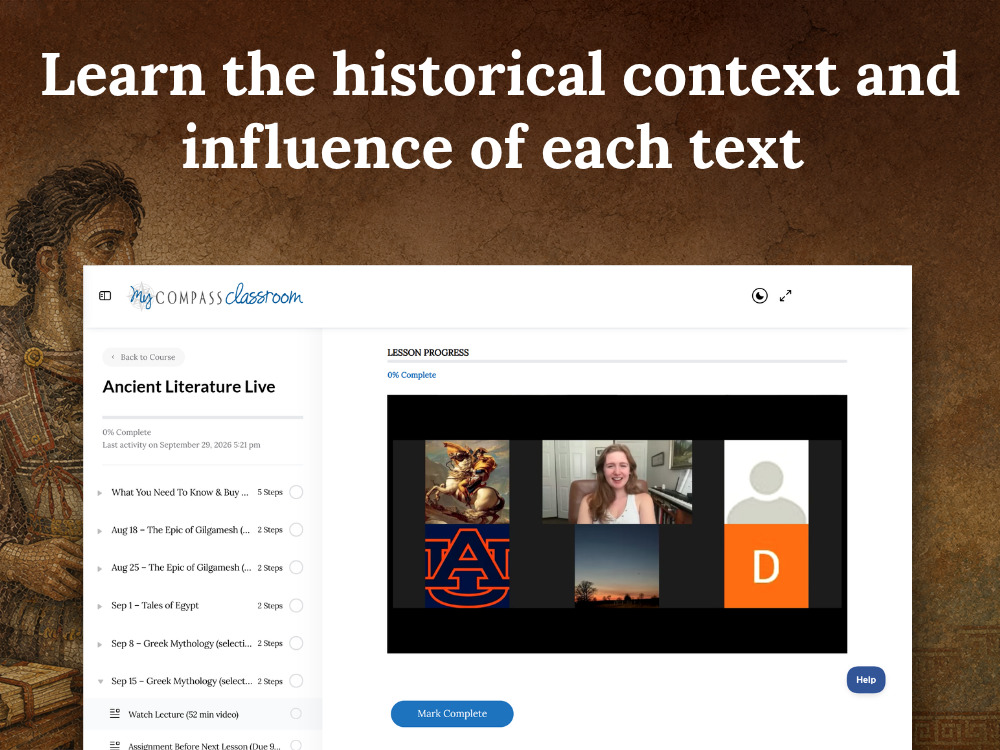This screenshot has height=750, width=1000.
Task: Click the sunset photo participant tile
Action: [617, 566]
